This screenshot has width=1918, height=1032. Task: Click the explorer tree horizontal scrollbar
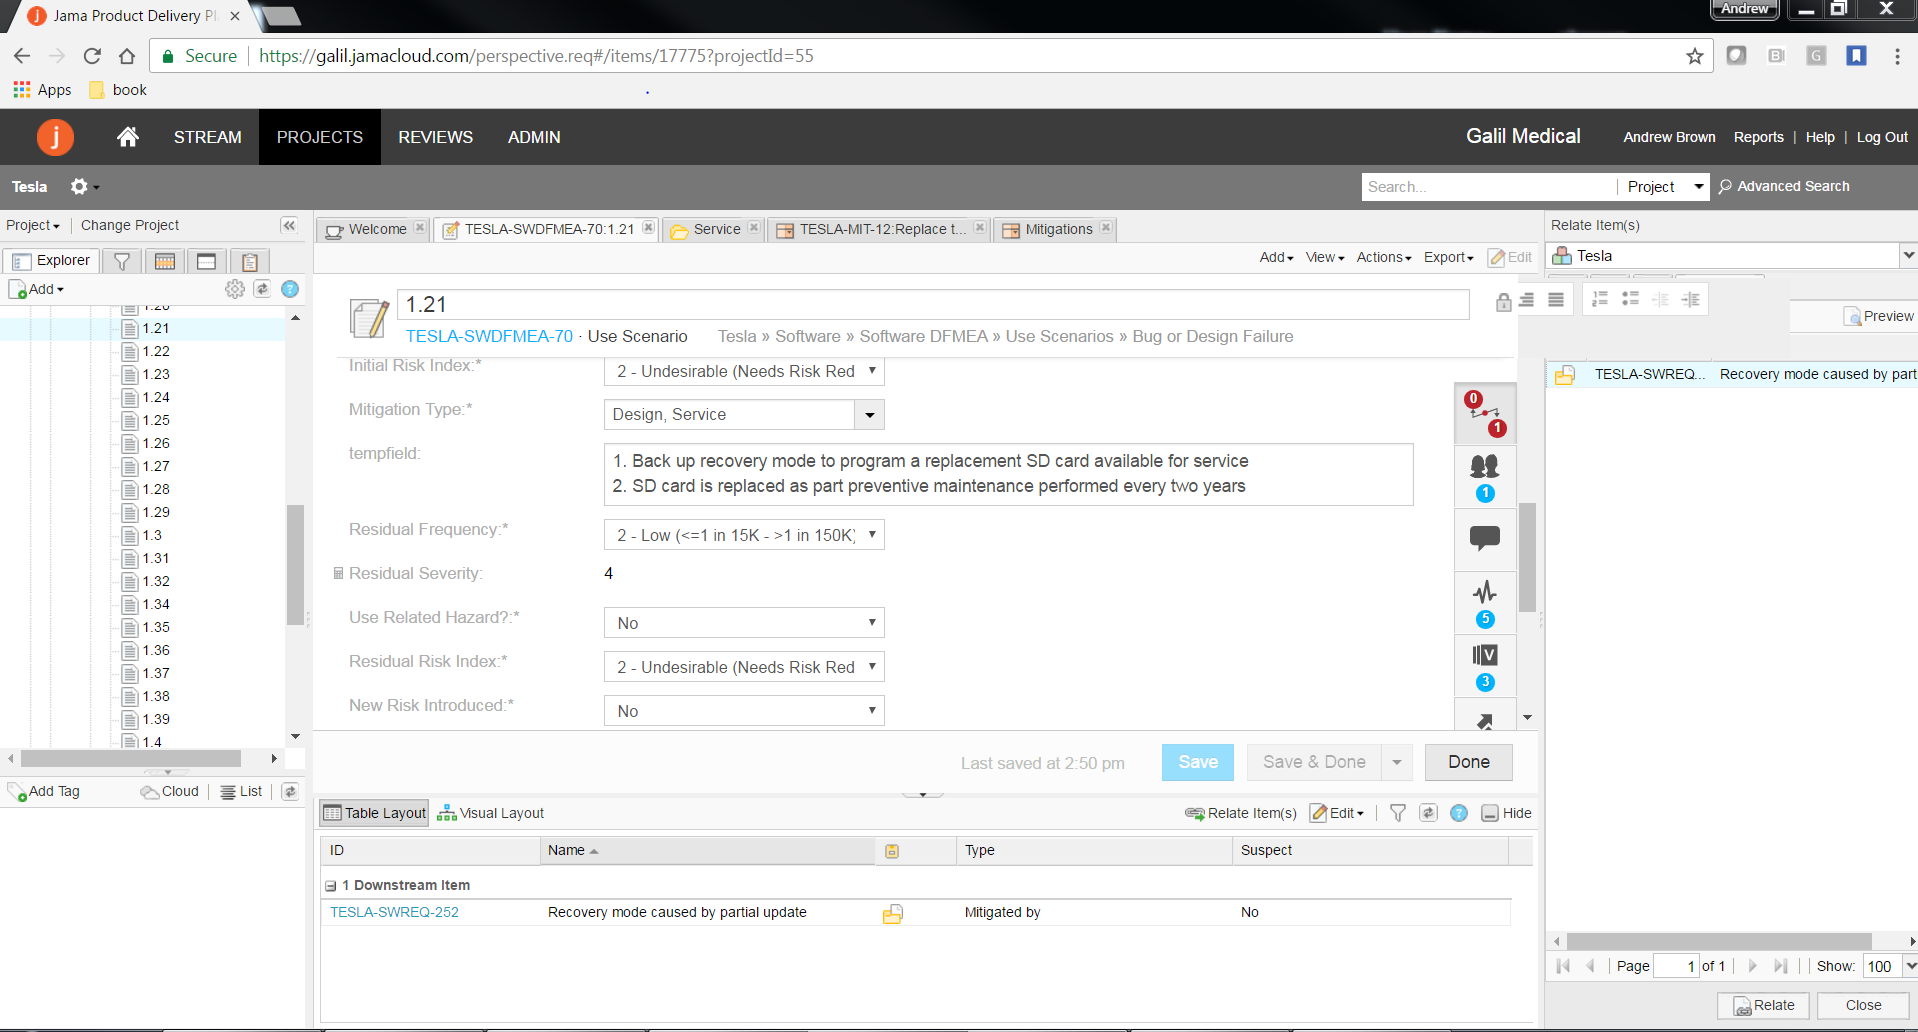click(x=131, y=758)
